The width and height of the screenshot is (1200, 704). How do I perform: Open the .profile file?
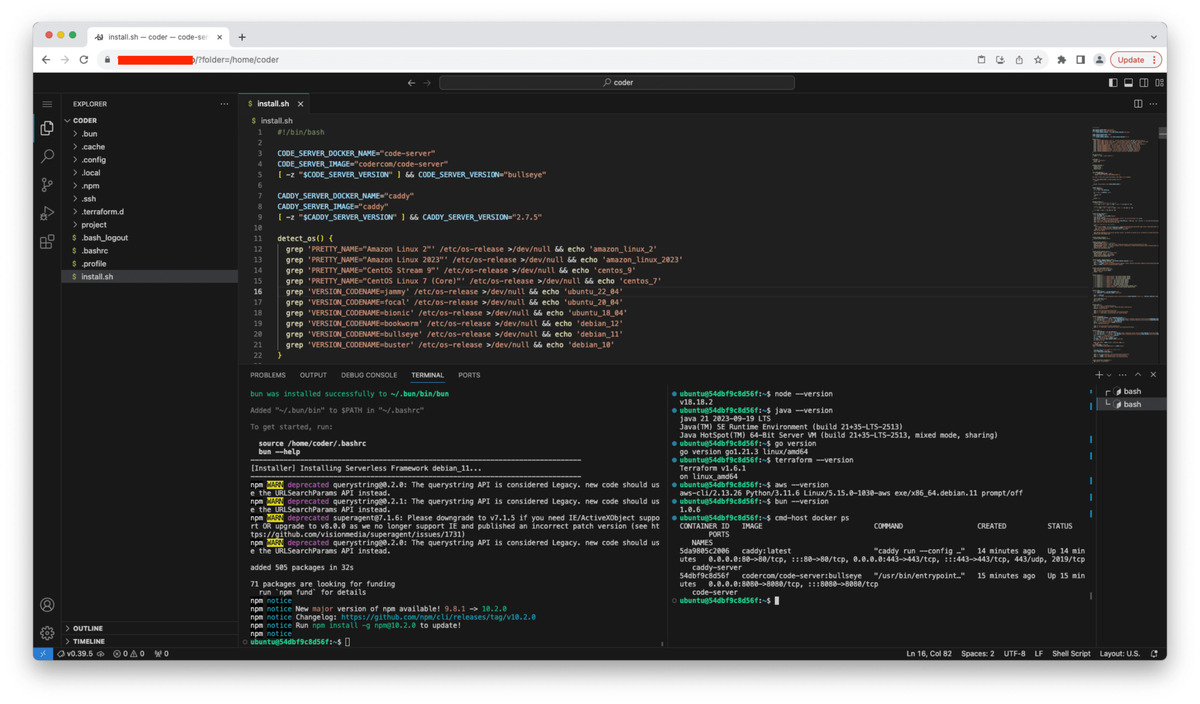pos(150,263)
